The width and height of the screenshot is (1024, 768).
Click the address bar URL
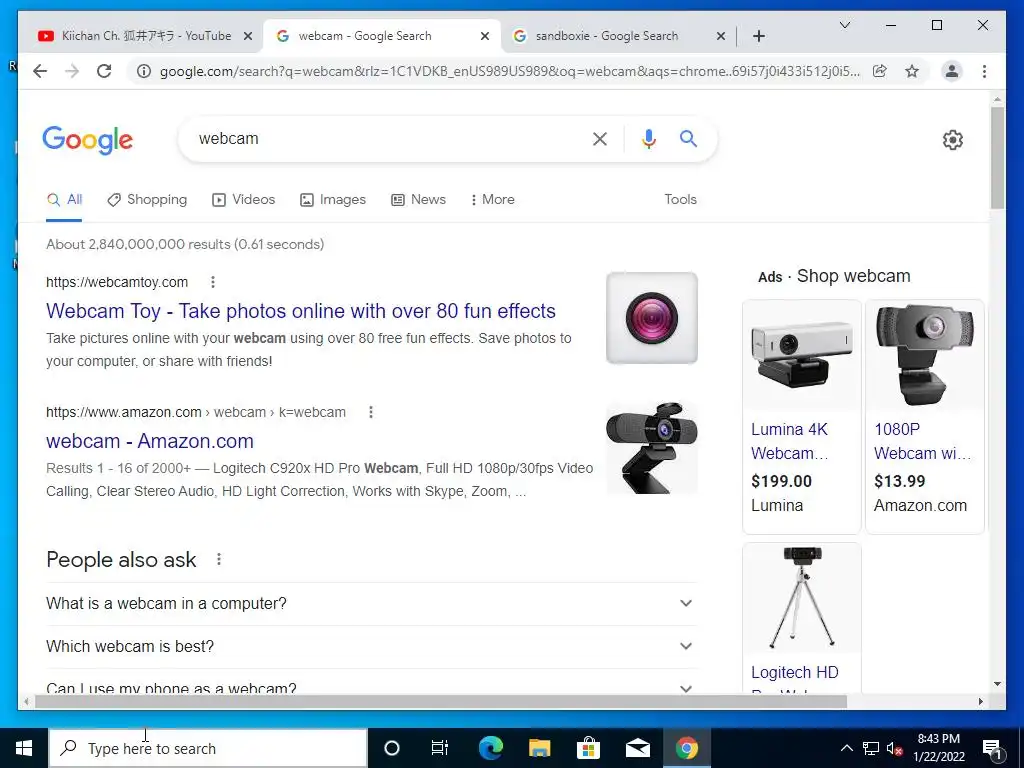(509, 71)
